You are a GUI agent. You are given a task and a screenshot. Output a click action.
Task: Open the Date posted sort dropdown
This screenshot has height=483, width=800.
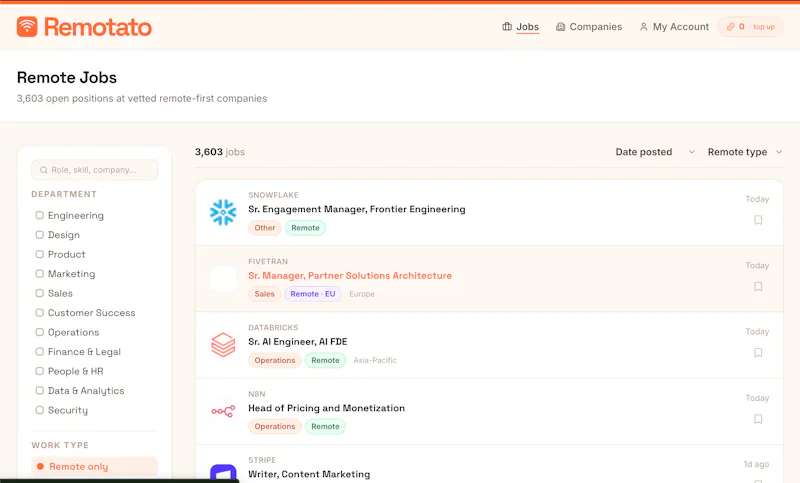click(x=655, y=152)
